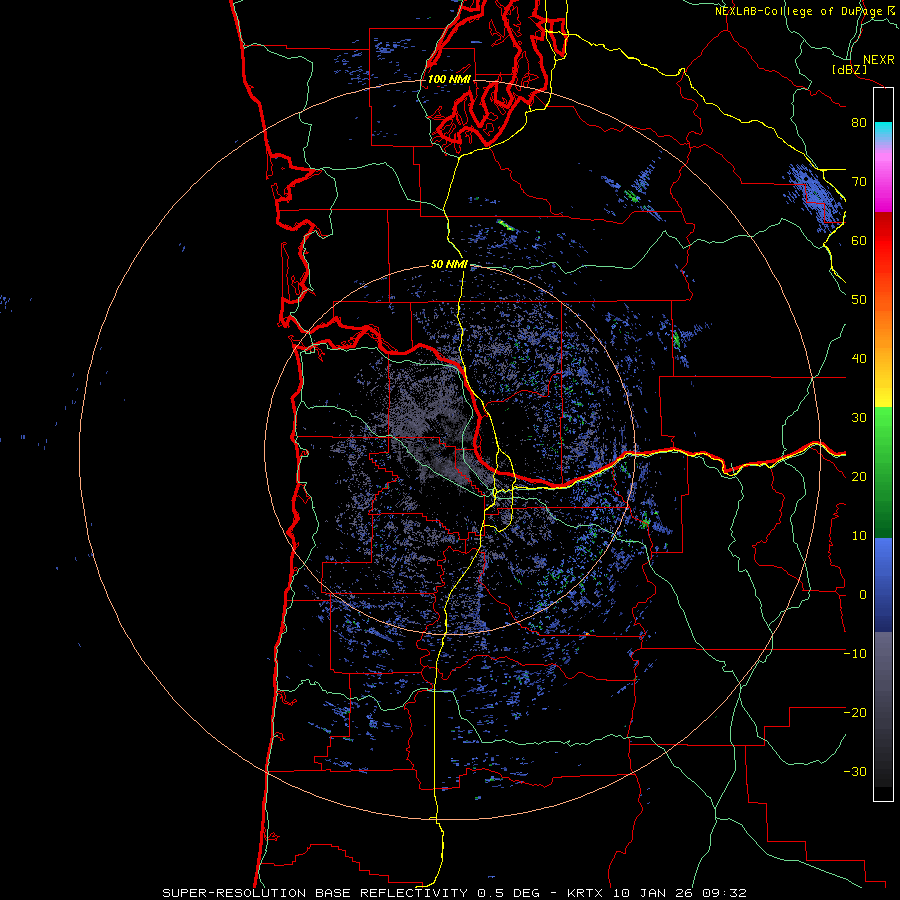Click the 40 dBZ scale value

pyautogui.click(x=859, y=359)
